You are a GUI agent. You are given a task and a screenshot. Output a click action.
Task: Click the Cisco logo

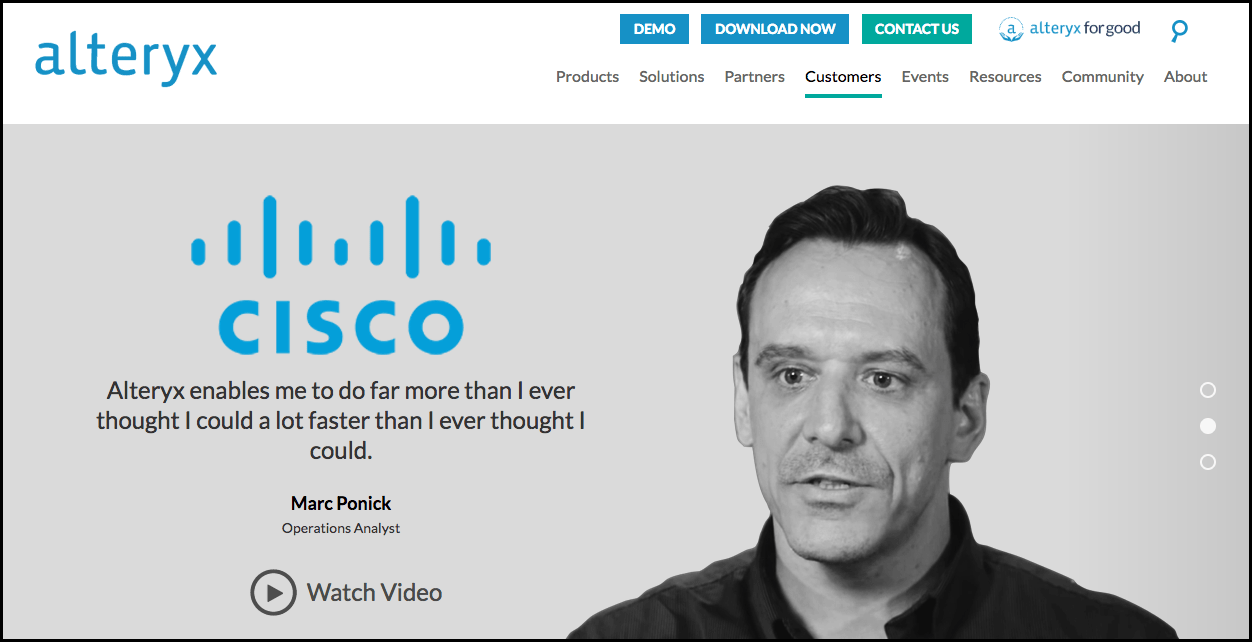pyautogui.click(x=341, y=275)
